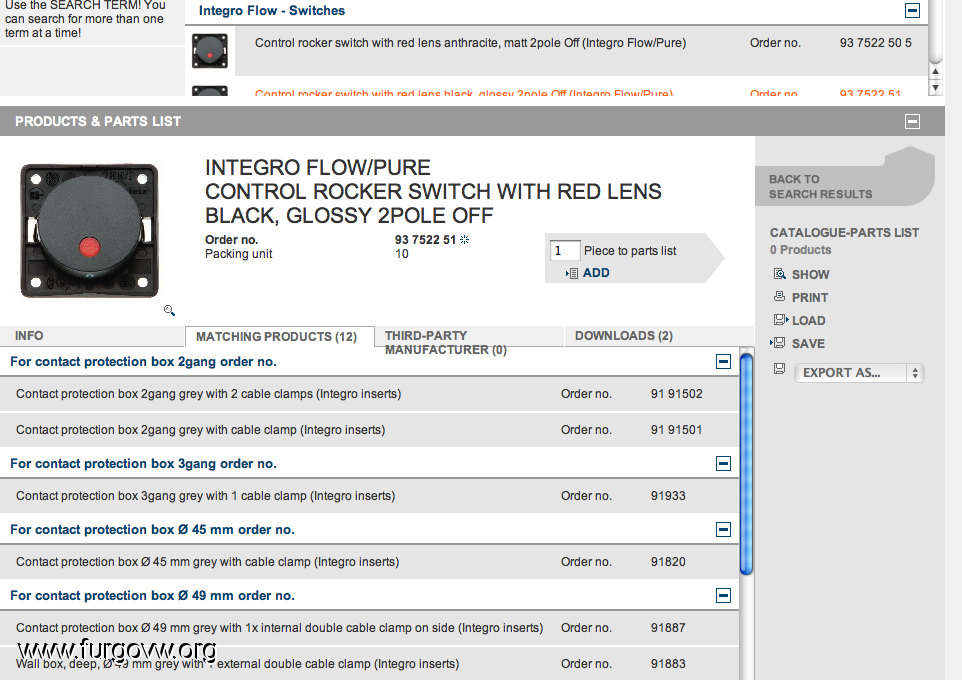Click order number 91 91502
The image size is (962, 680).
[676, 393]
